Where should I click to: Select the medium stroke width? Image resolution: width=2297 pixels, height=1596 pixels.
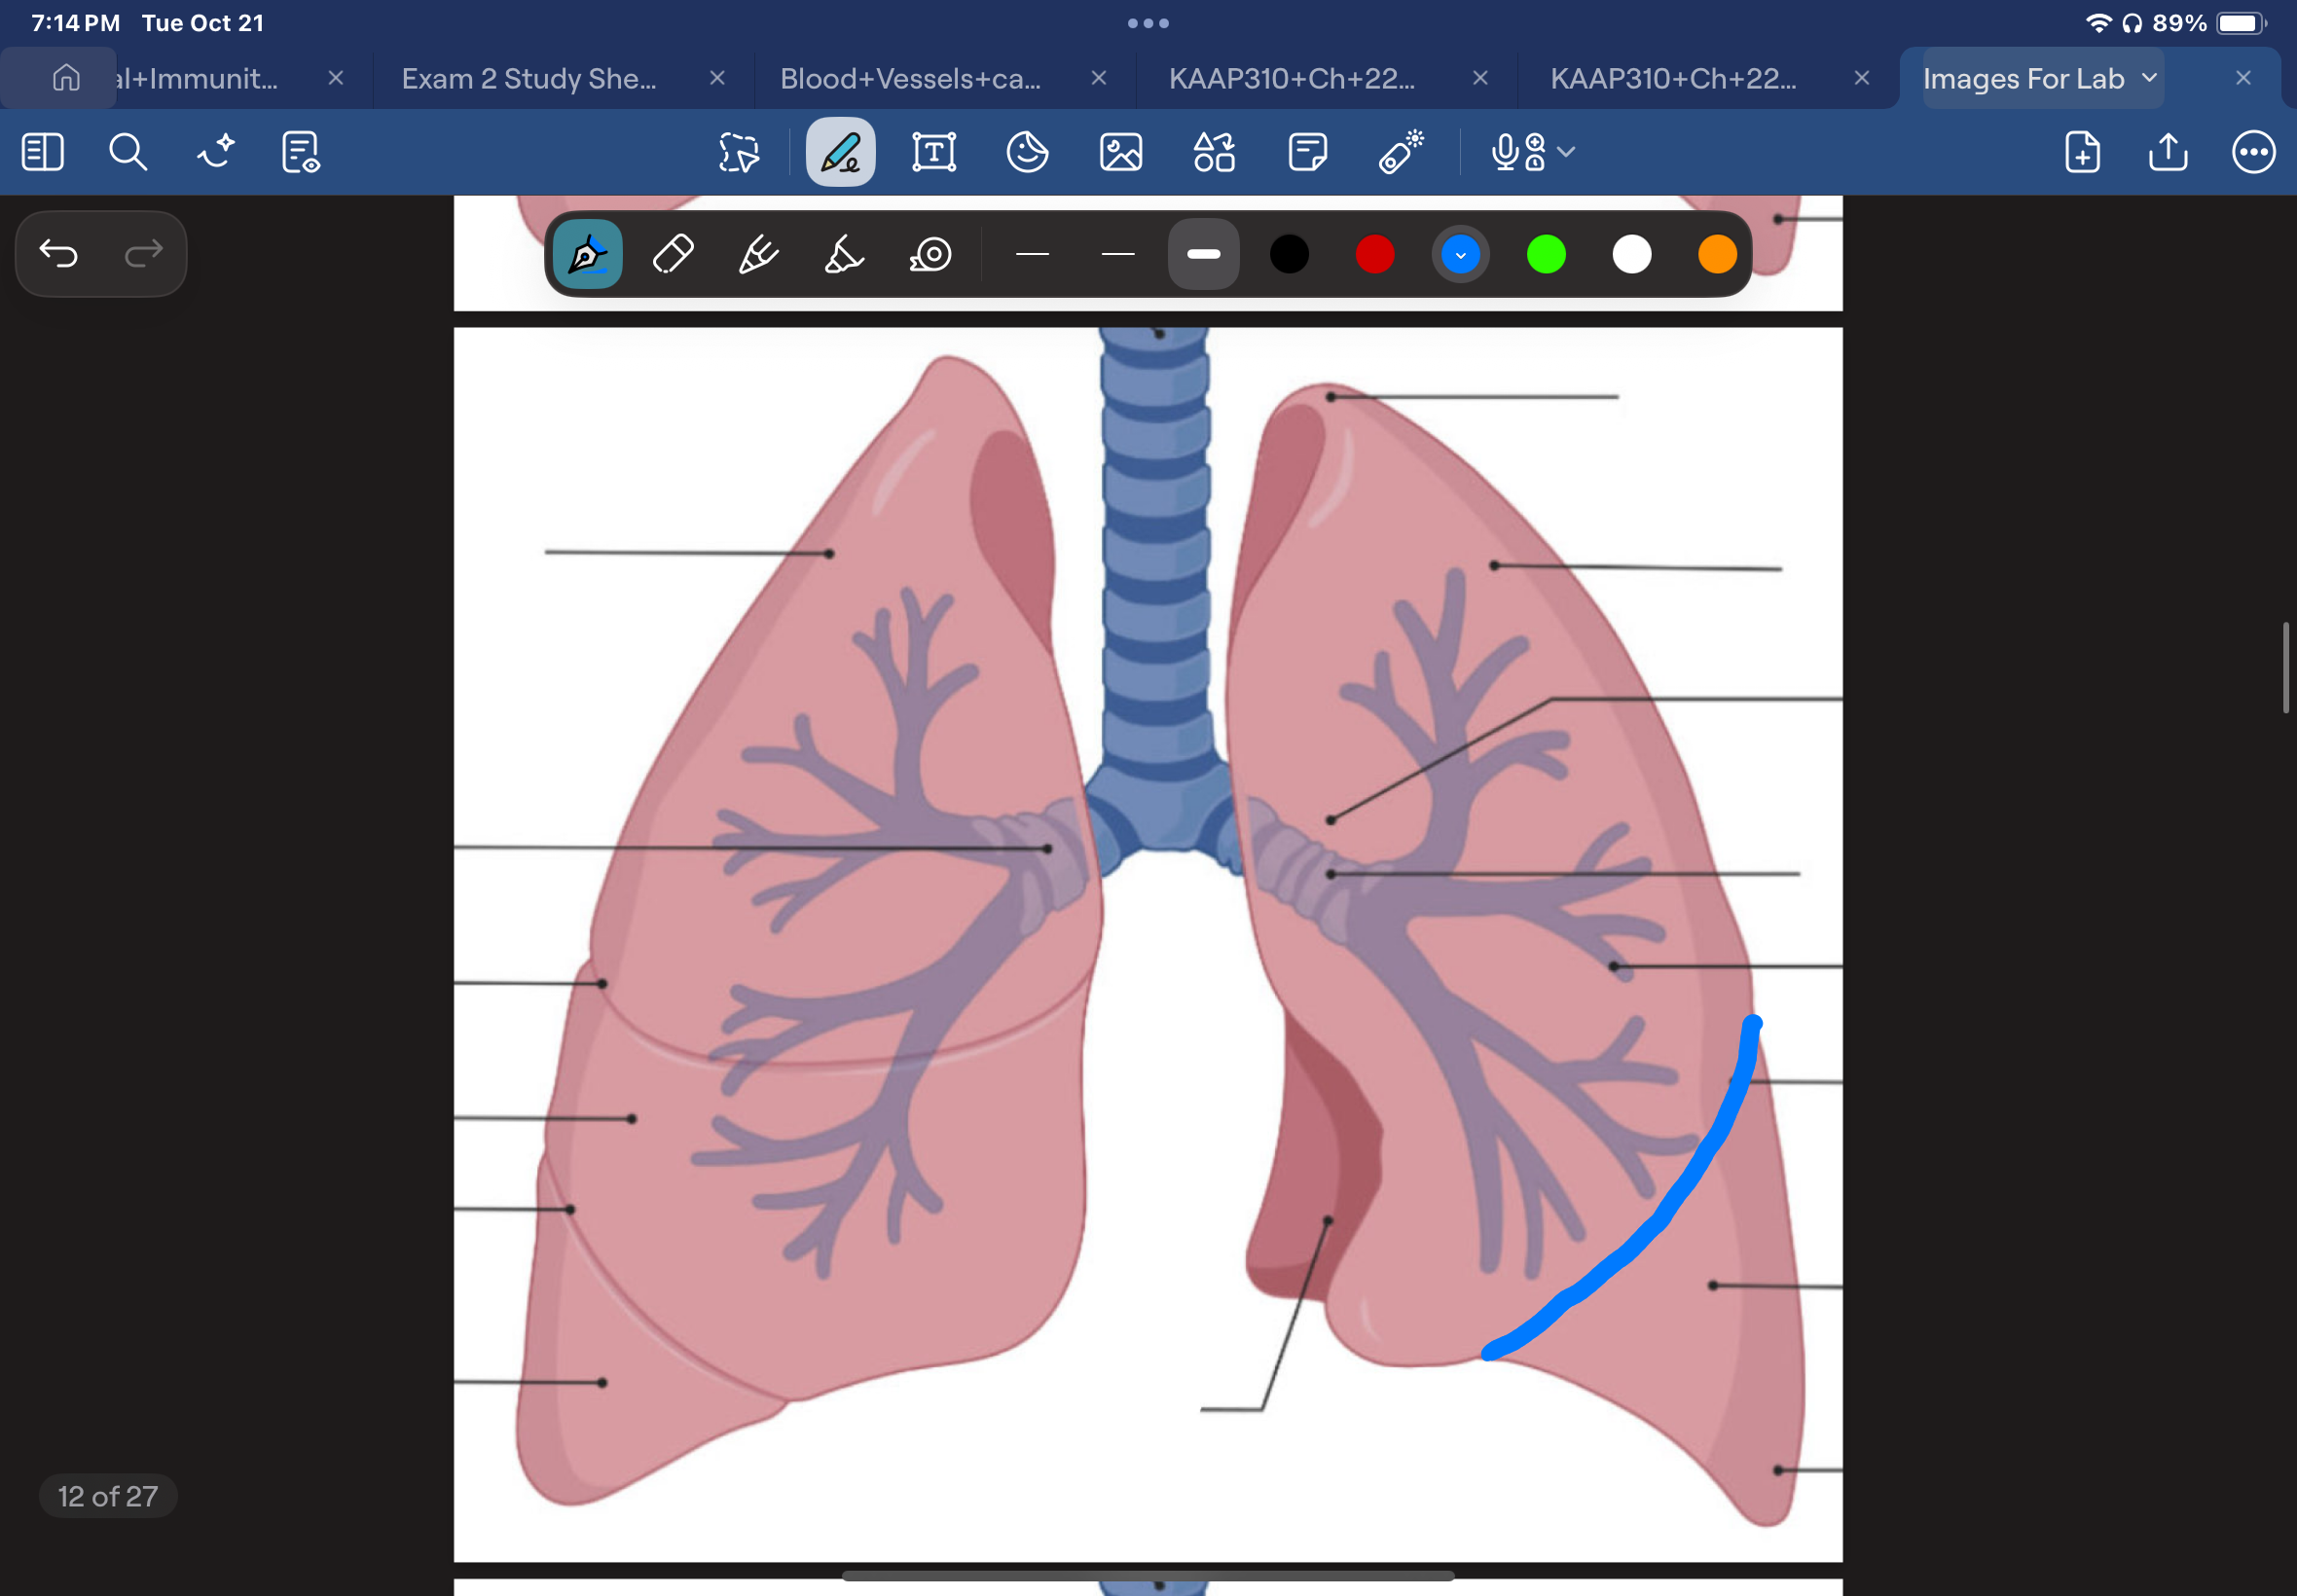pos(1117,254)
